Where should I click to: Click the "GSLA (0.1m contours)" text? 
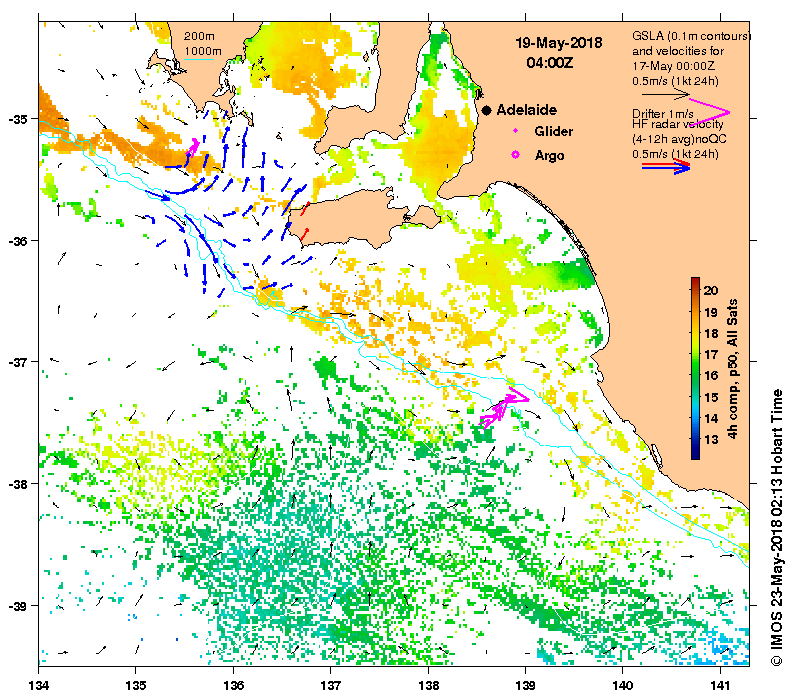pyautogui.click(x=691, y=36)
